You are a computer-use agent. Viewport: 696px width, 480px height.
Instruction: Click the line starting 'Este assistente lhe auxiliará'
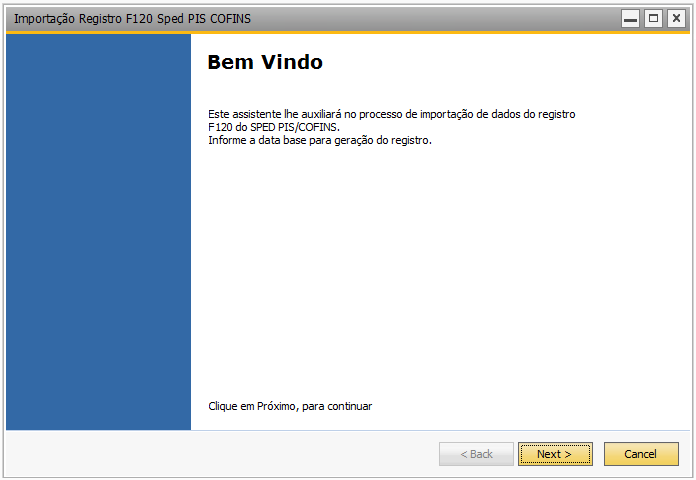392,114
